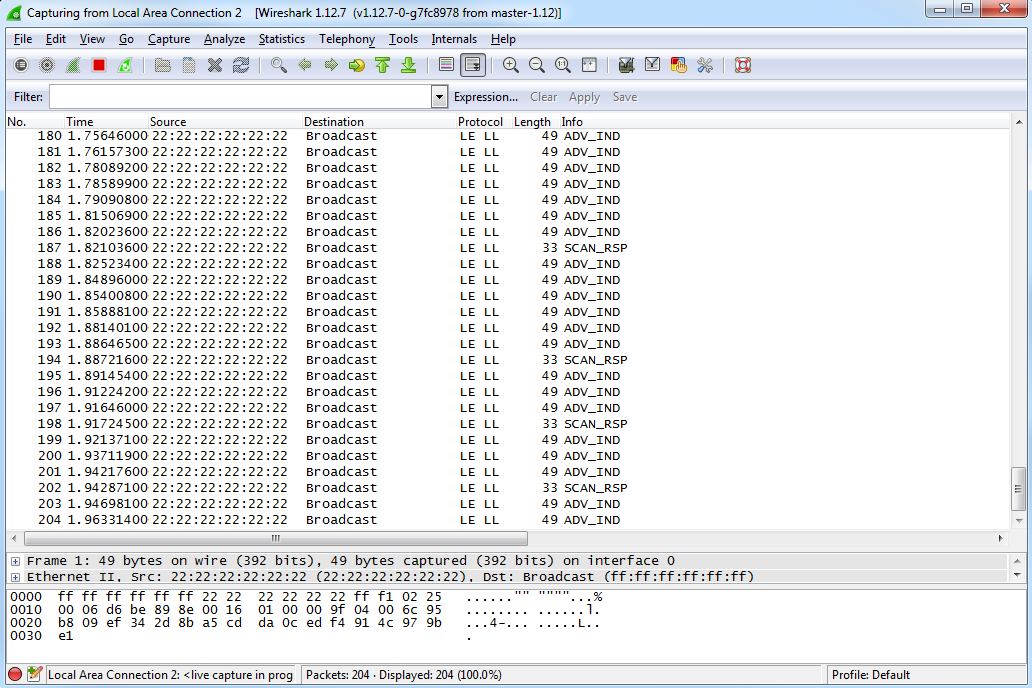Click in the Filter text field

coord(240,97)
